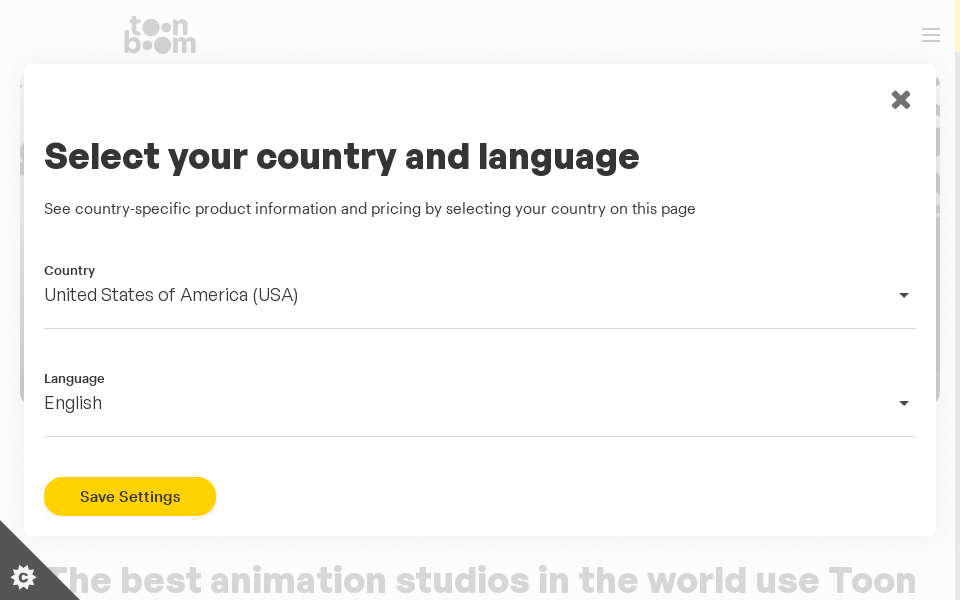Dismiss the country selection dialog
This screenshot has width=960, height=600.
pyautogui.click(x=900, y=99)
